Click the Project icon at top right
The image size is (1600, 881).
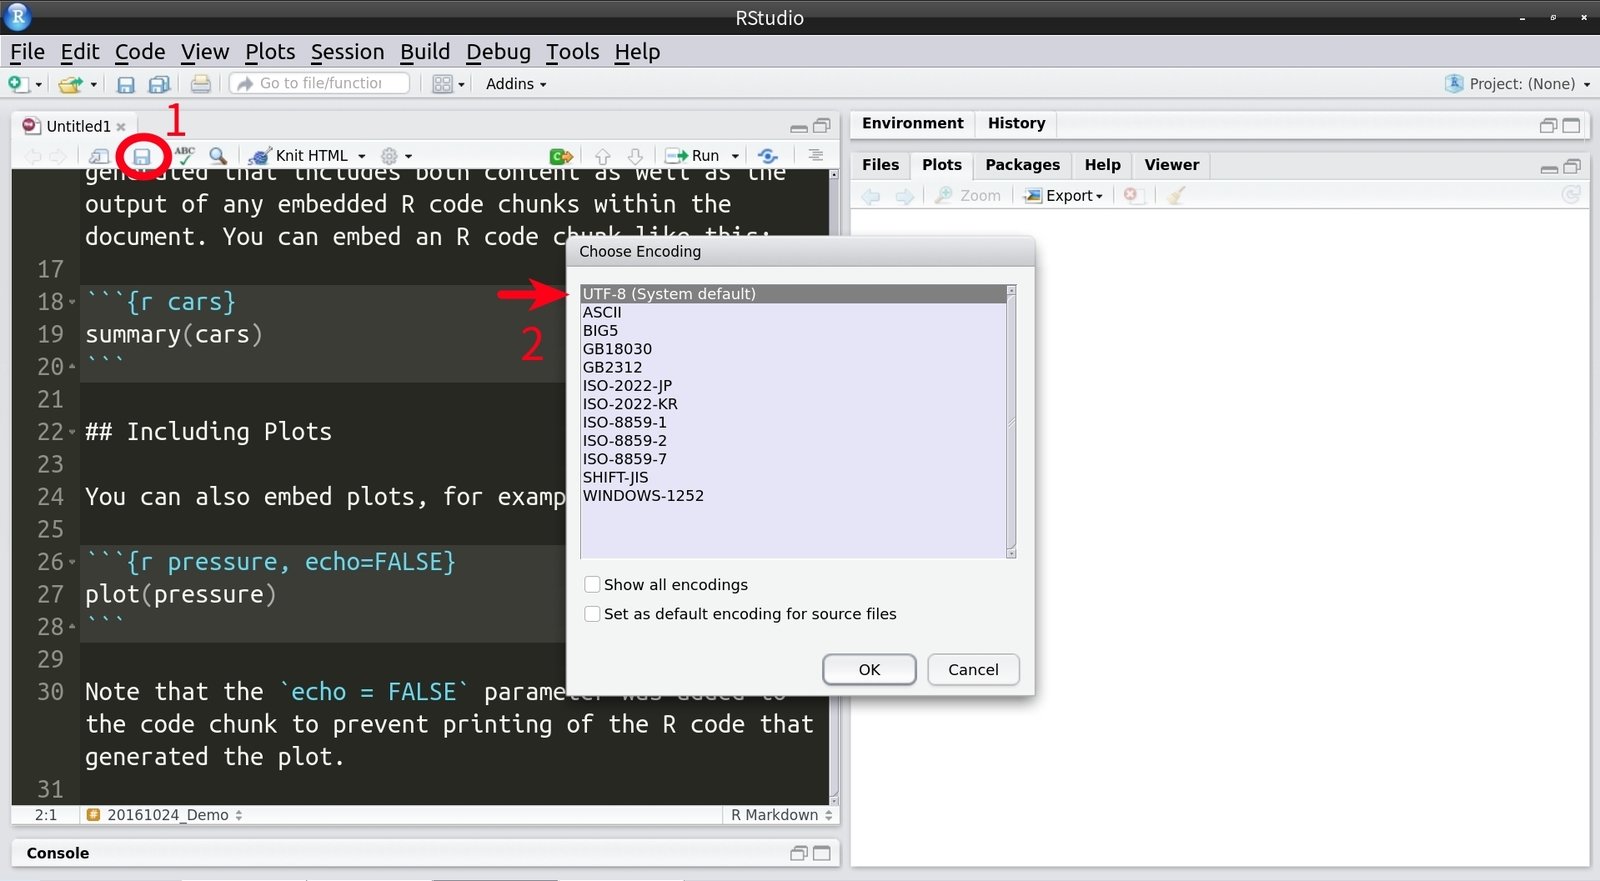pyautogui.click(x=1454, y=84)
